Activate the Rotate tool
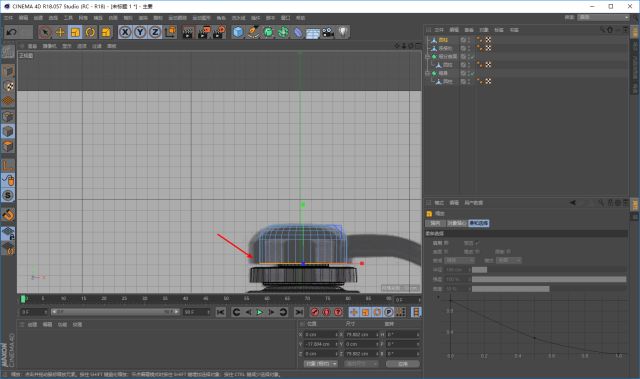Screen dimensions: 640x379 pos(90,32)
